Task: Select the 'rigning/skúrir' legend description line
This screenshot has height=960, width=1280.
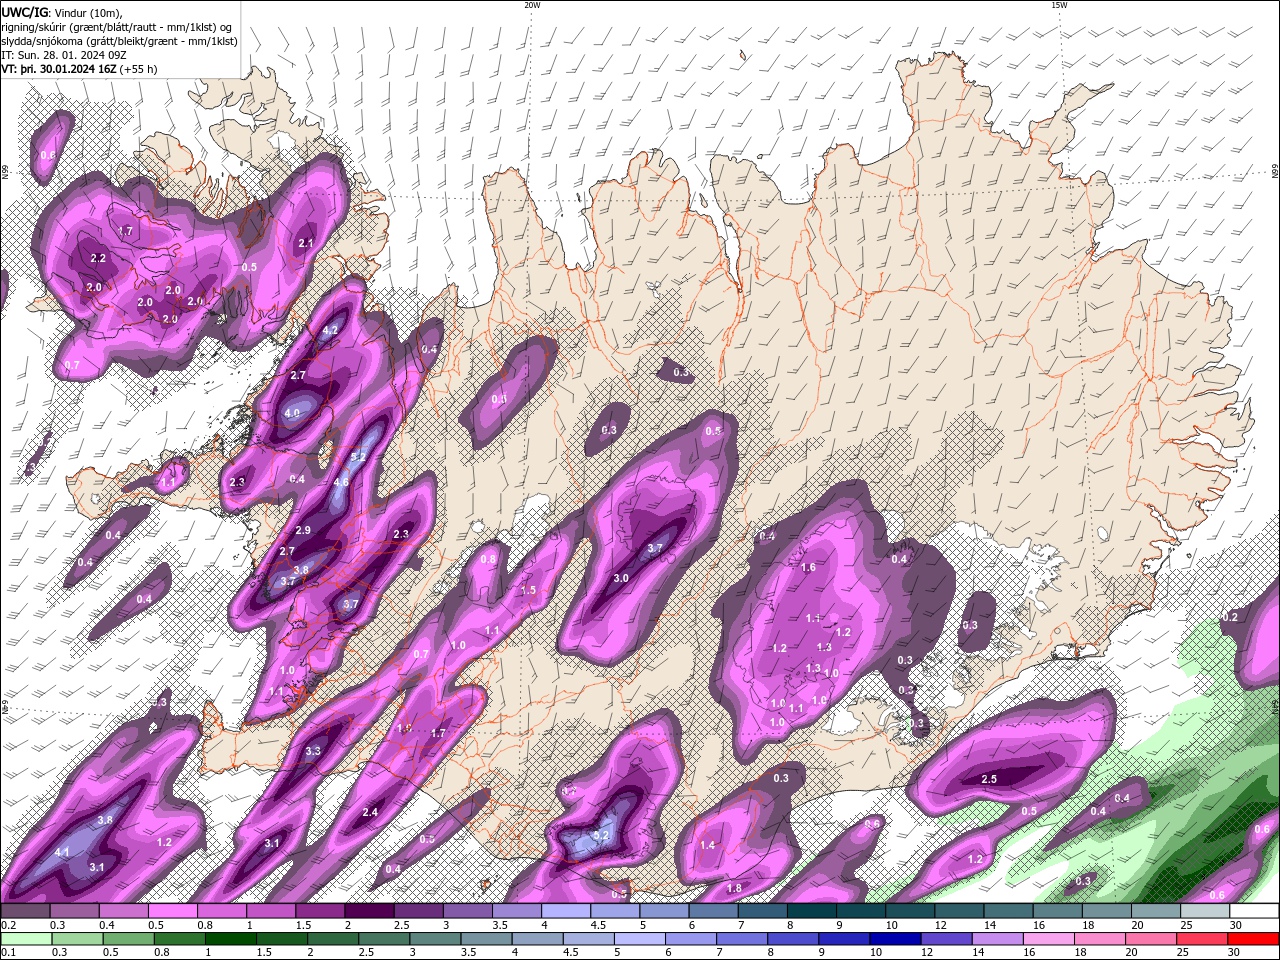Action: tap(116, 26)
